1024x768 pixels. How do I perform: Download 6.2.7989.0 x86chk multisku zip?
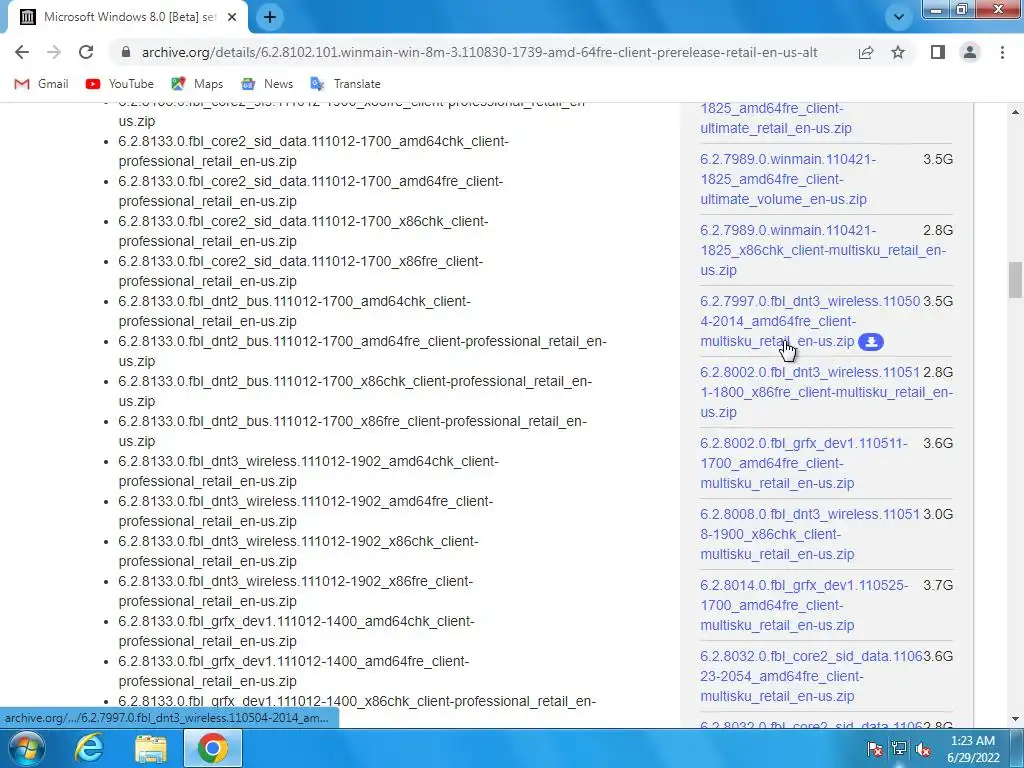(823, 250)
